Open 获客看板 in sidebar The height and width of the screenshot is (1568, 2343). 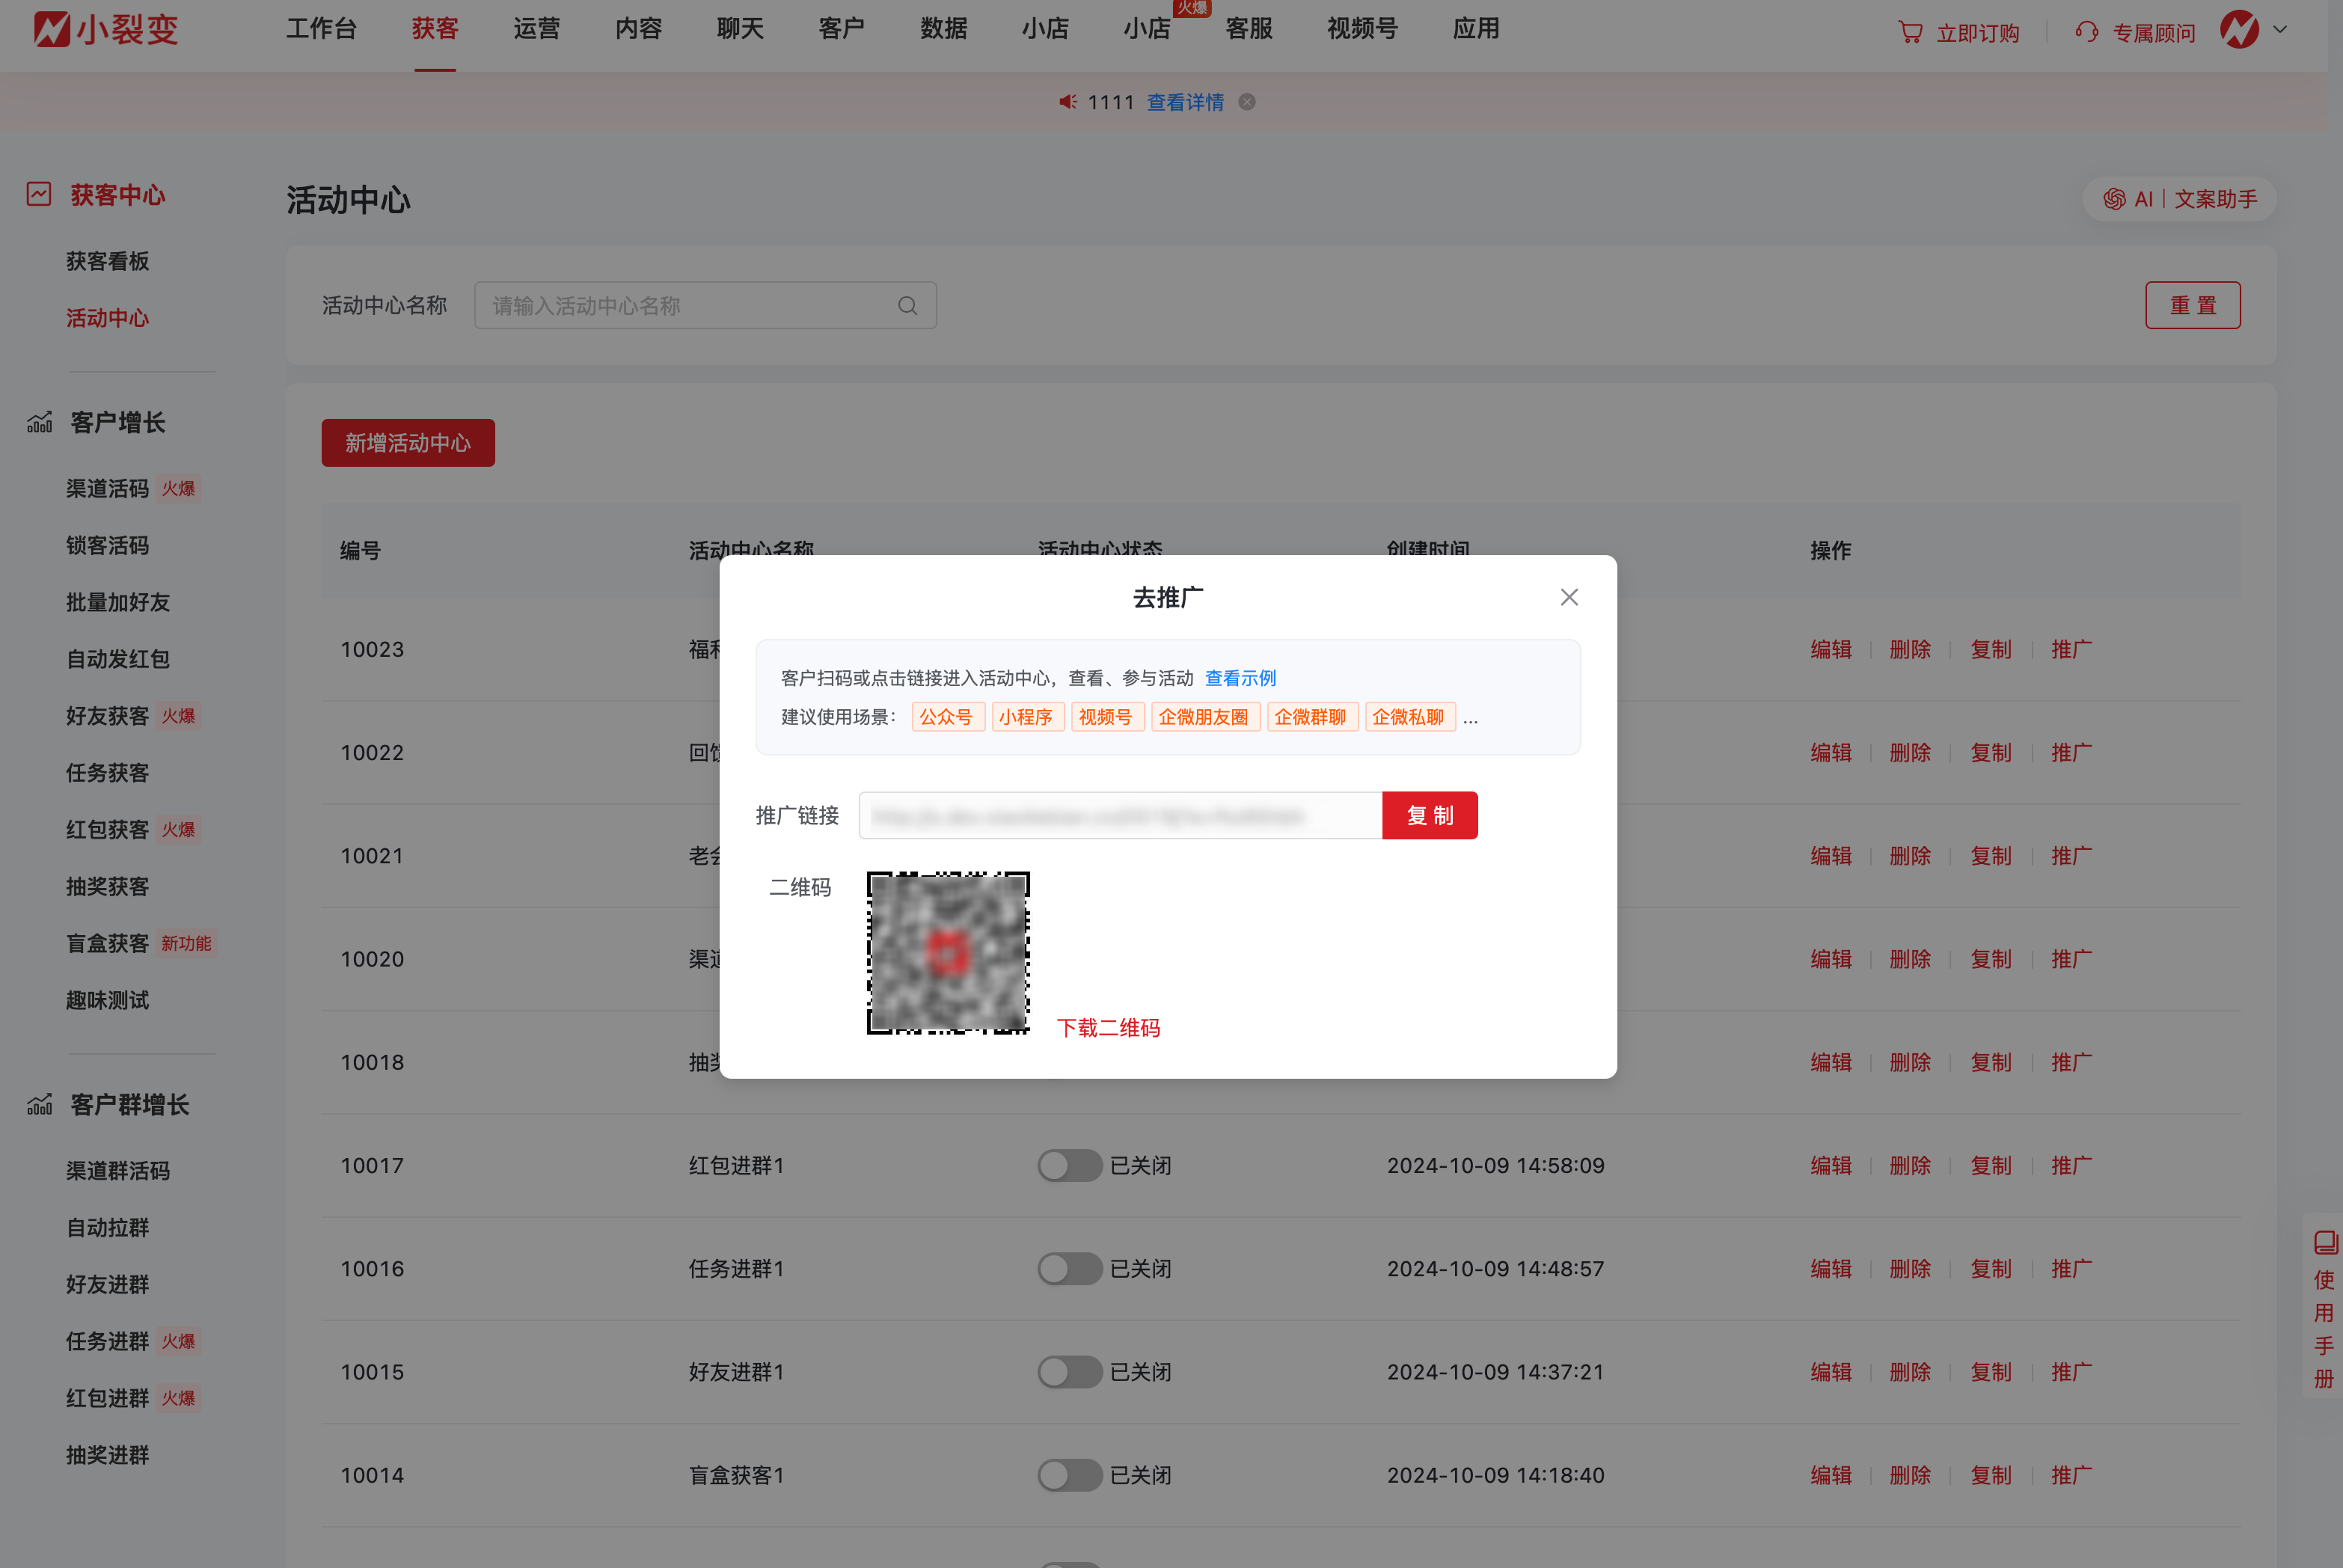[x=108, y=261]
